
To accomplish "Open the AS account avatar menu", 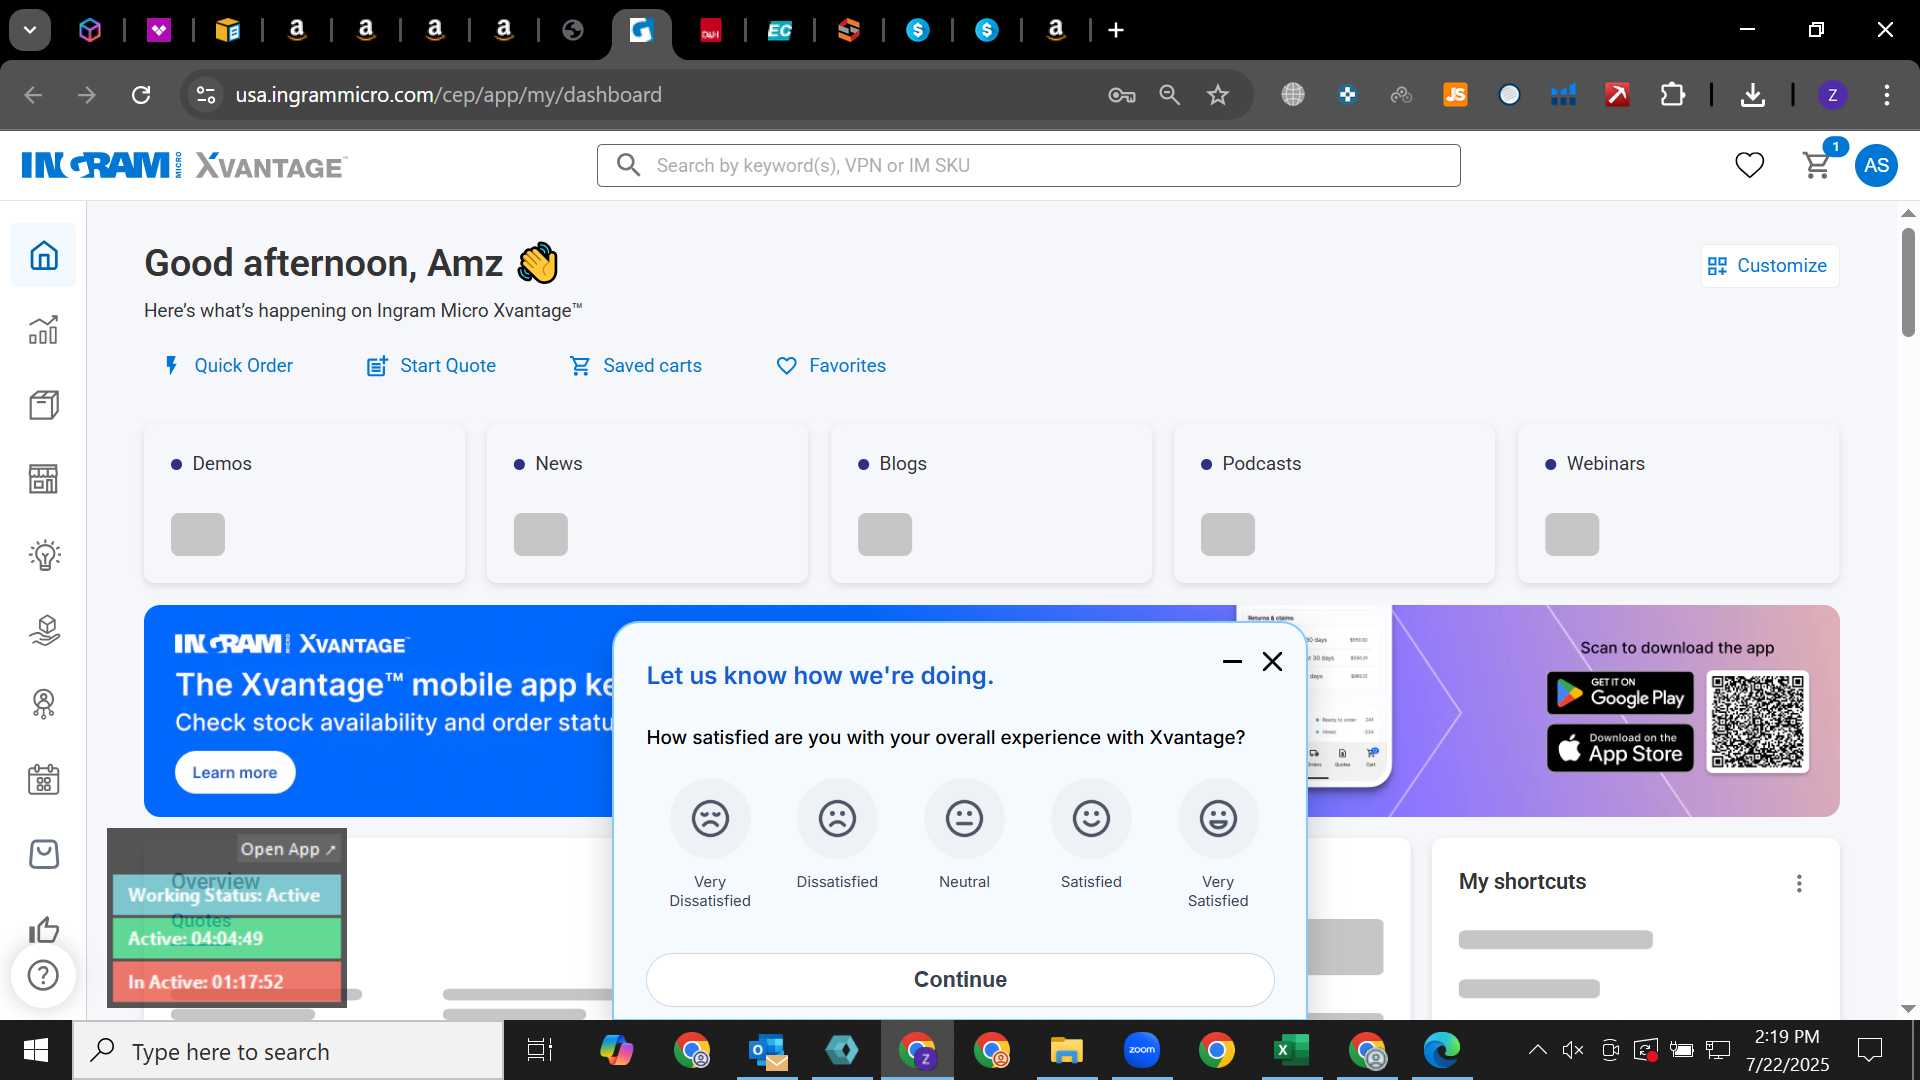I will click(x=1876, y=165).
